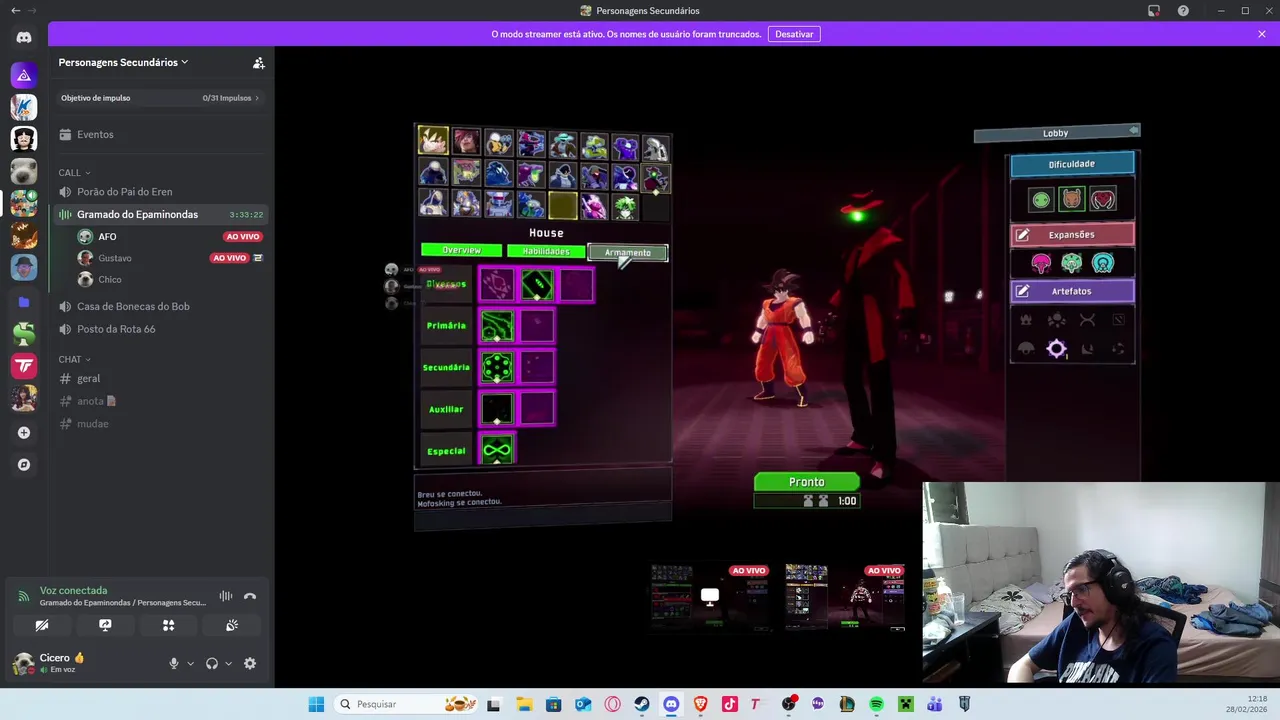The image size is (1280, 720).
Task: Select the red TFT server icon
Action: (24, 366)
